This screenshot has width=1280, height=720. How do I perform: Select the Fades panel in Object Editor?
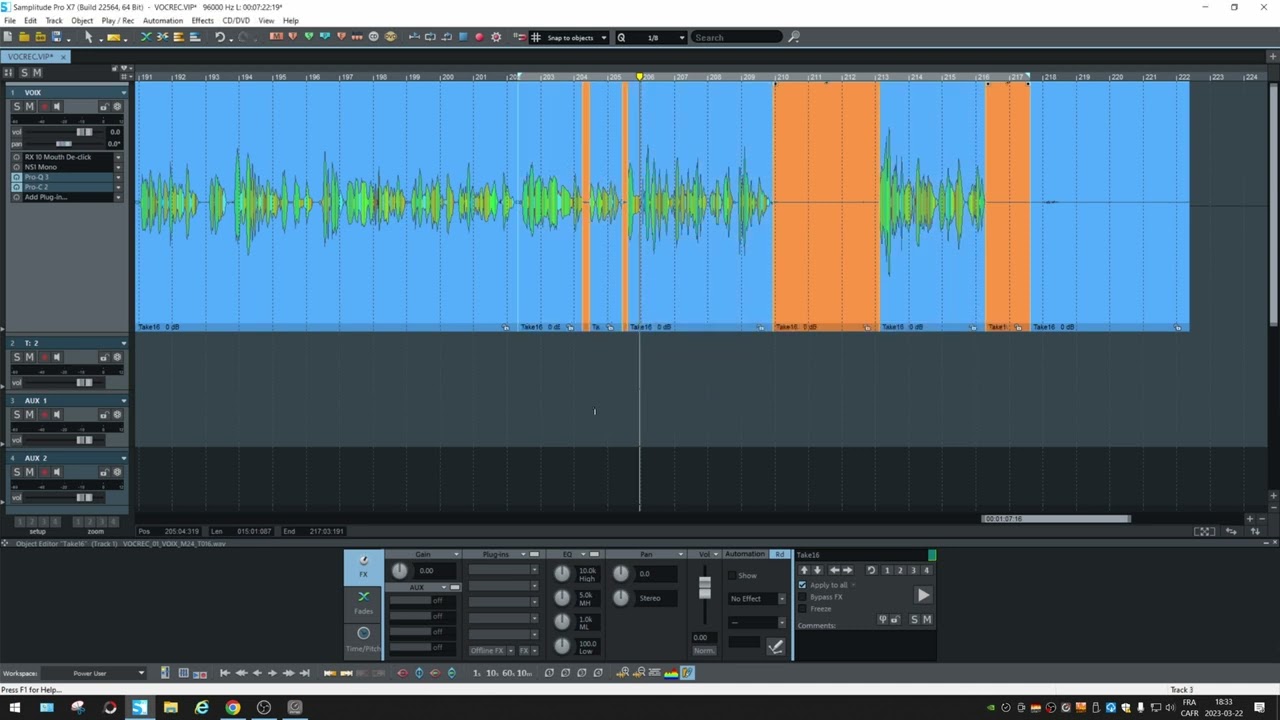click(363, 605)
